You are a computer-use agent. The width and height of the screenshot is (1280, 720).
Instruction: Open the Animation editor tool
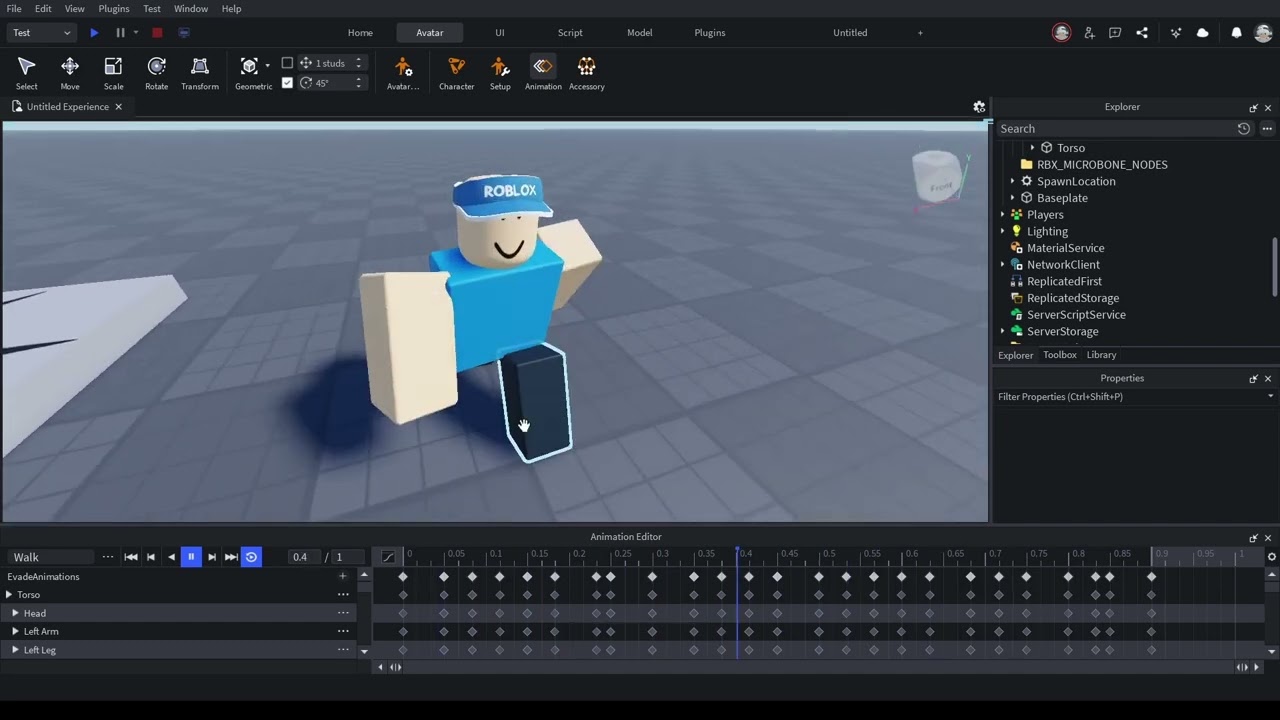543,73
